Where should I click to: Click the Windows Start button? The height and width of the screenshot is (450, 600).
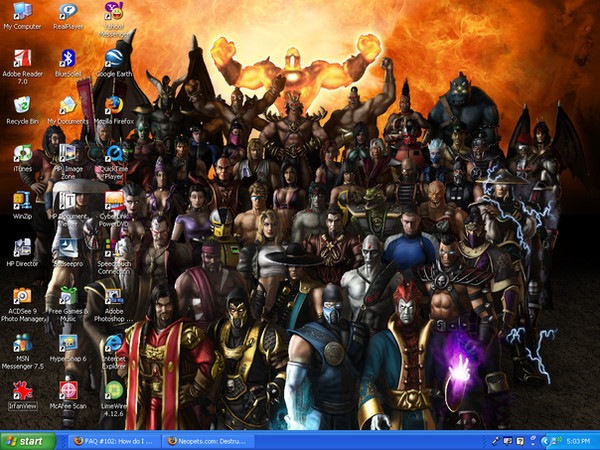pyautogui.click(x=28, y=441)
